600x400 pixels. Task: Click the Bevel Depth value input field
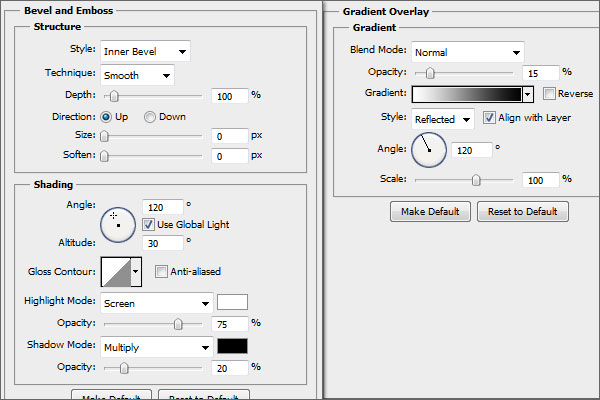229,96
